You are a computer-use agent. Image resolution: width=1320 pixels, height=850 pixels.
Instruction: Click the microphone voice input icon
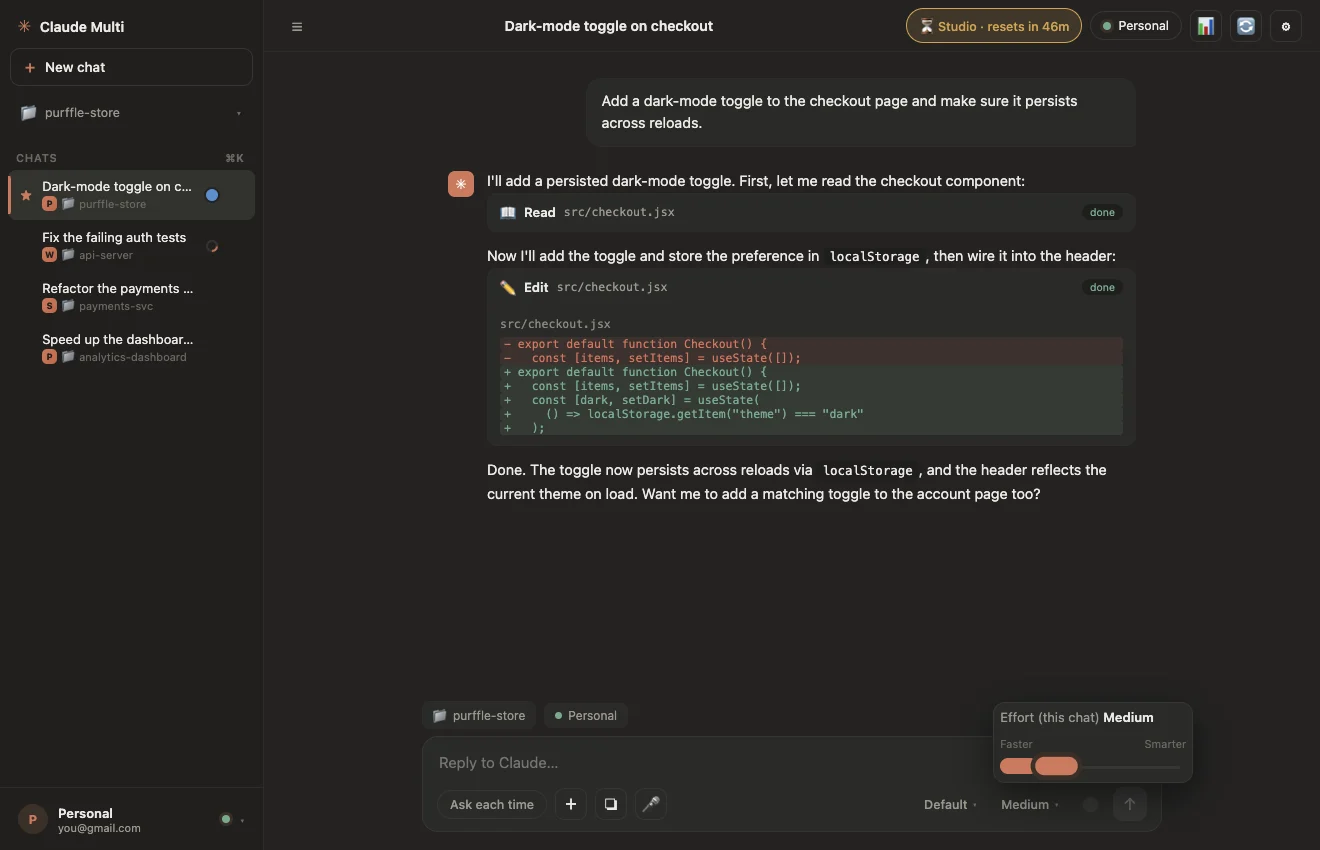tap(651, 804)
